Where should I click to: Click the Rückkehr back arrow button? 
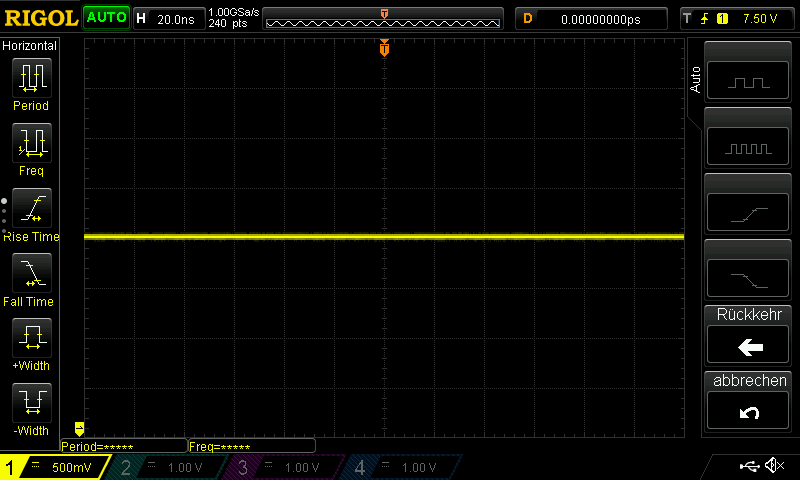coord(748,345)
